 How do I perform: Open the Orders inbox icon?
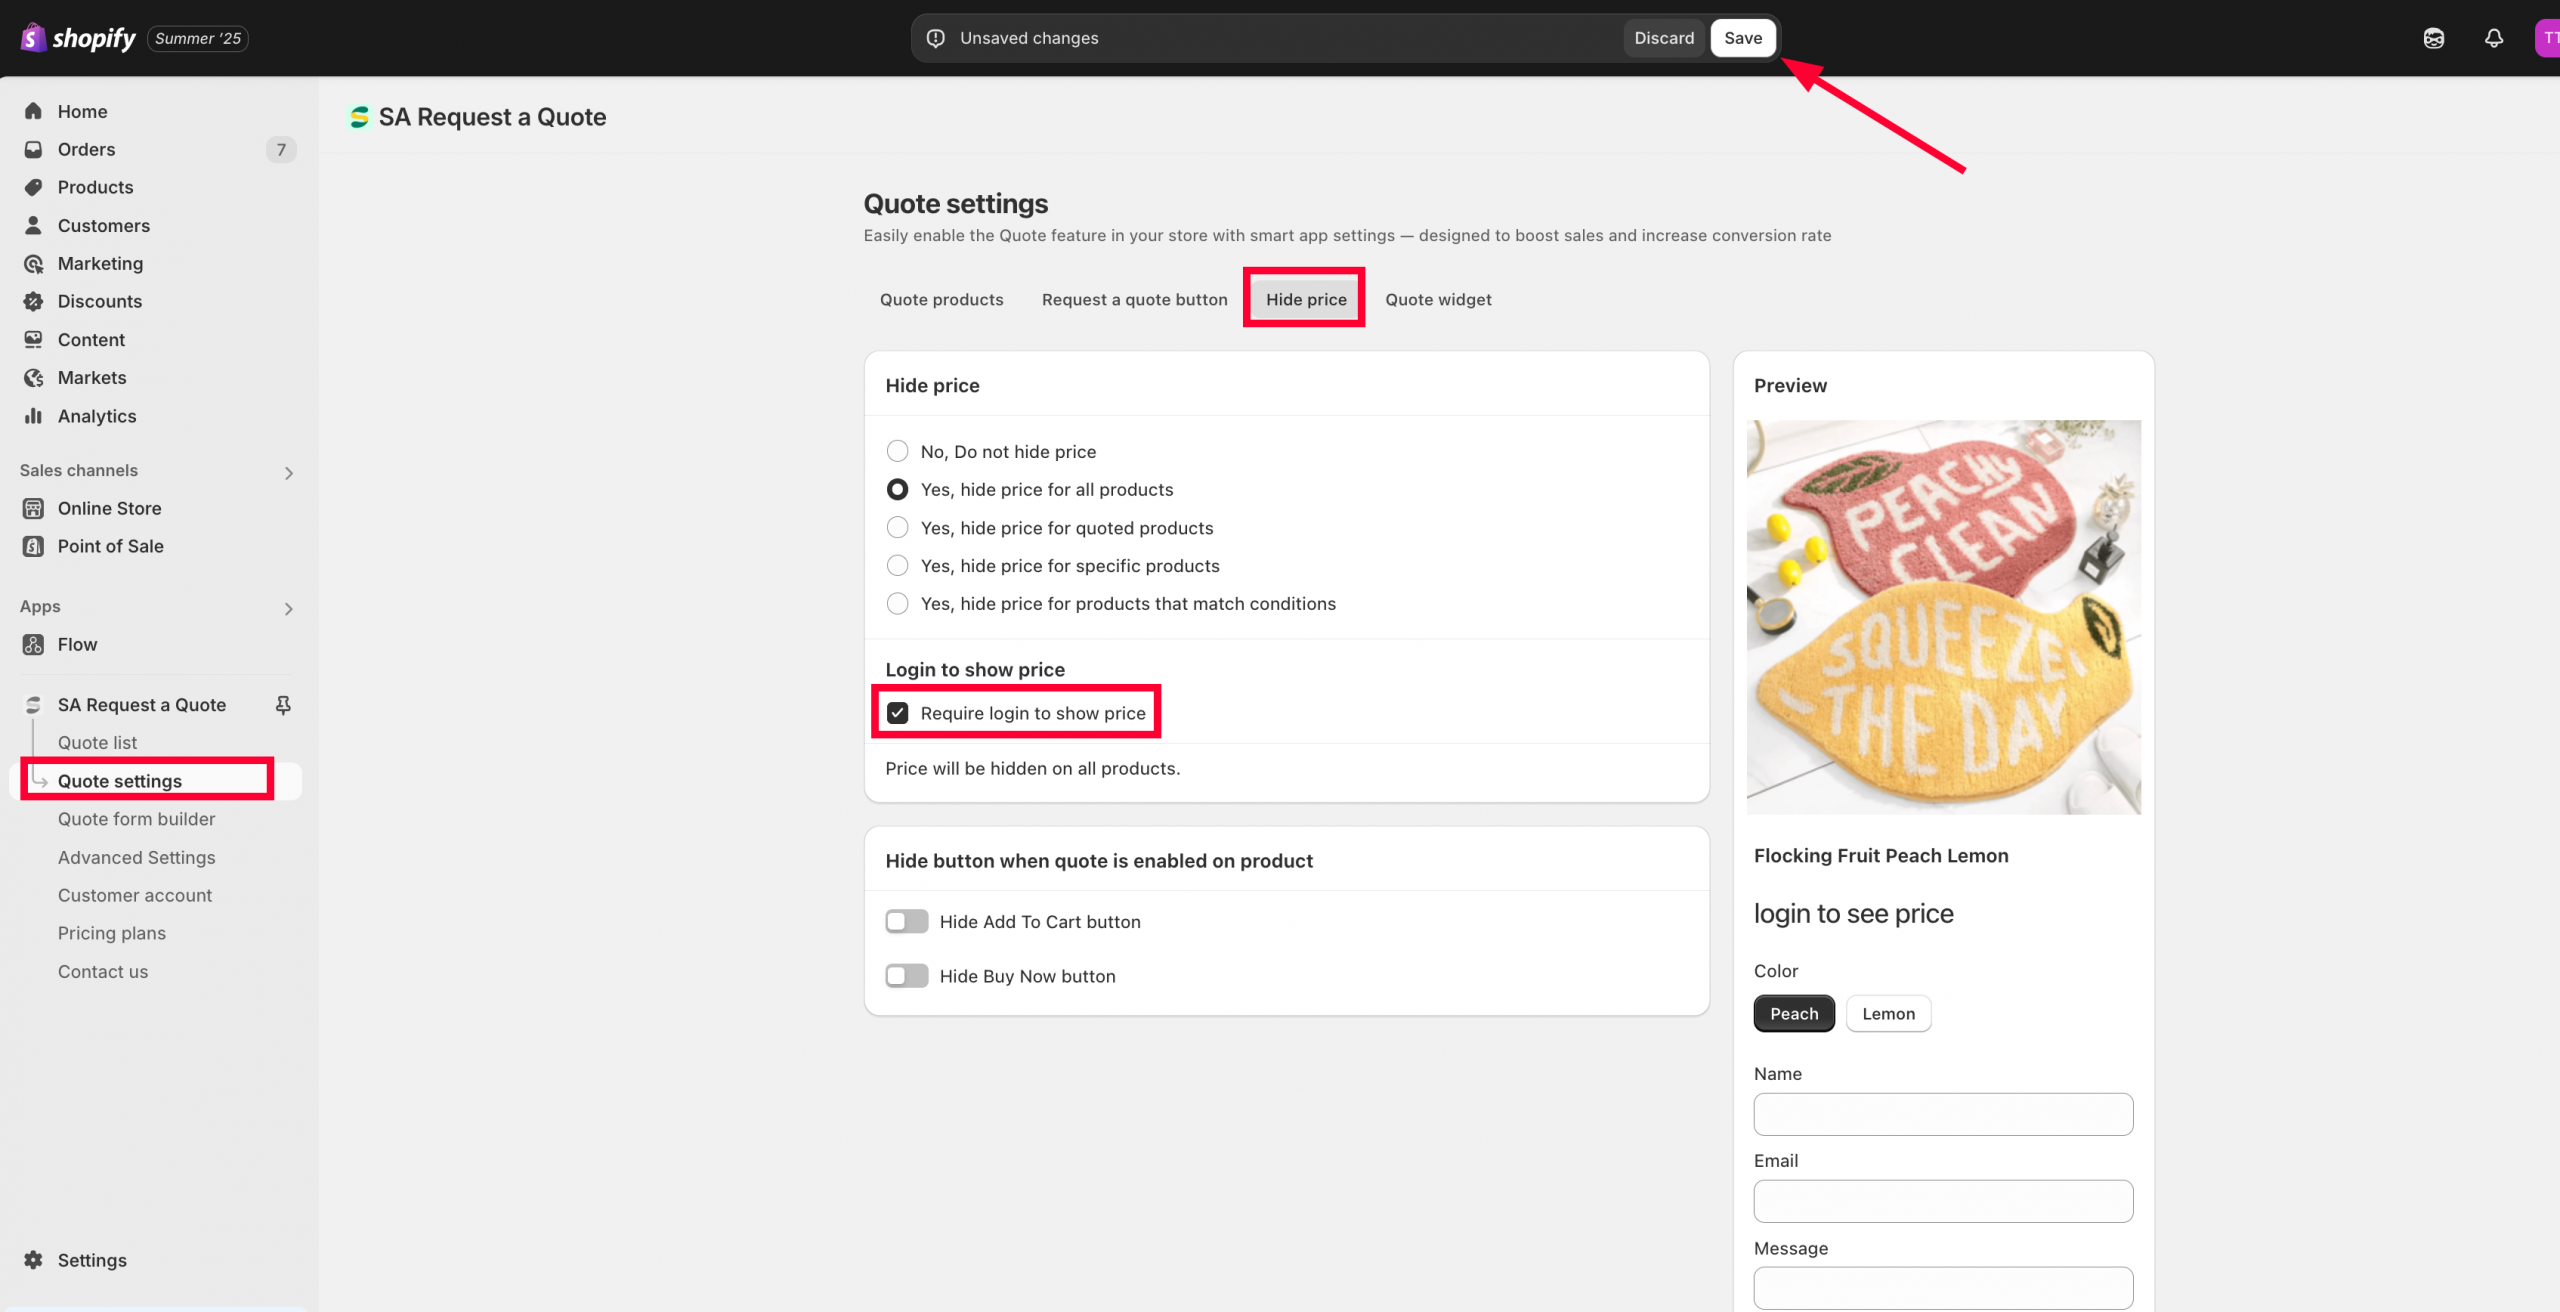coord(33,149)
